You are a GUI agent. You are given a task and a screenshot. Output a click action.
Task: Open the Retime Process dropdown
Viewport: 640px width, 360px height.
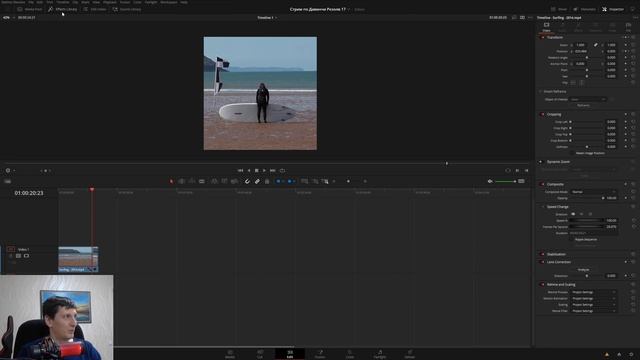coord(593,292)
